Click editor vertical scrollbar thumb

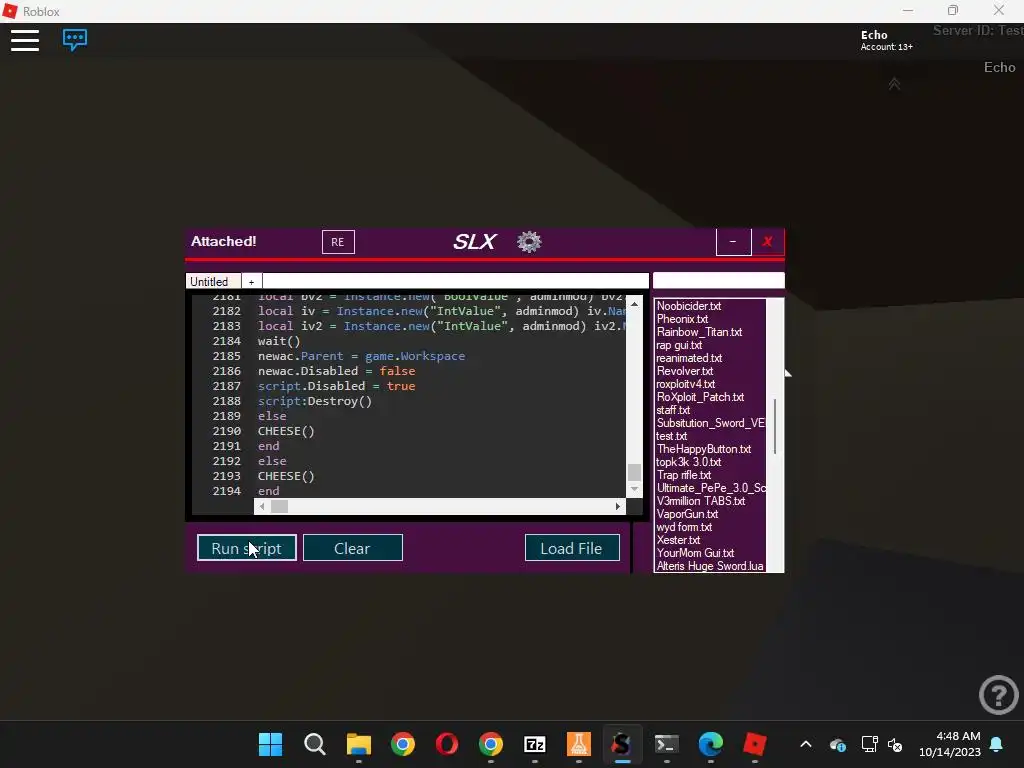[x=634, y=472]
